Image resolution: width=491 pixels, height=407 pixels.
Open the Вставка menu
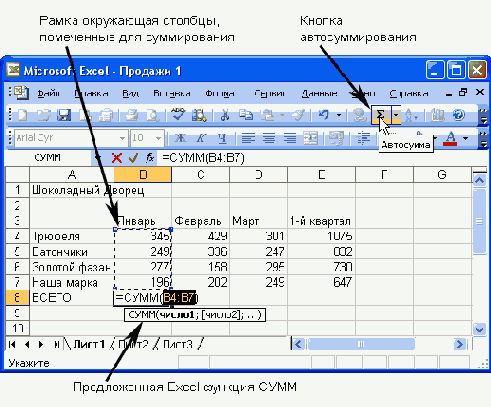[172, 94]
